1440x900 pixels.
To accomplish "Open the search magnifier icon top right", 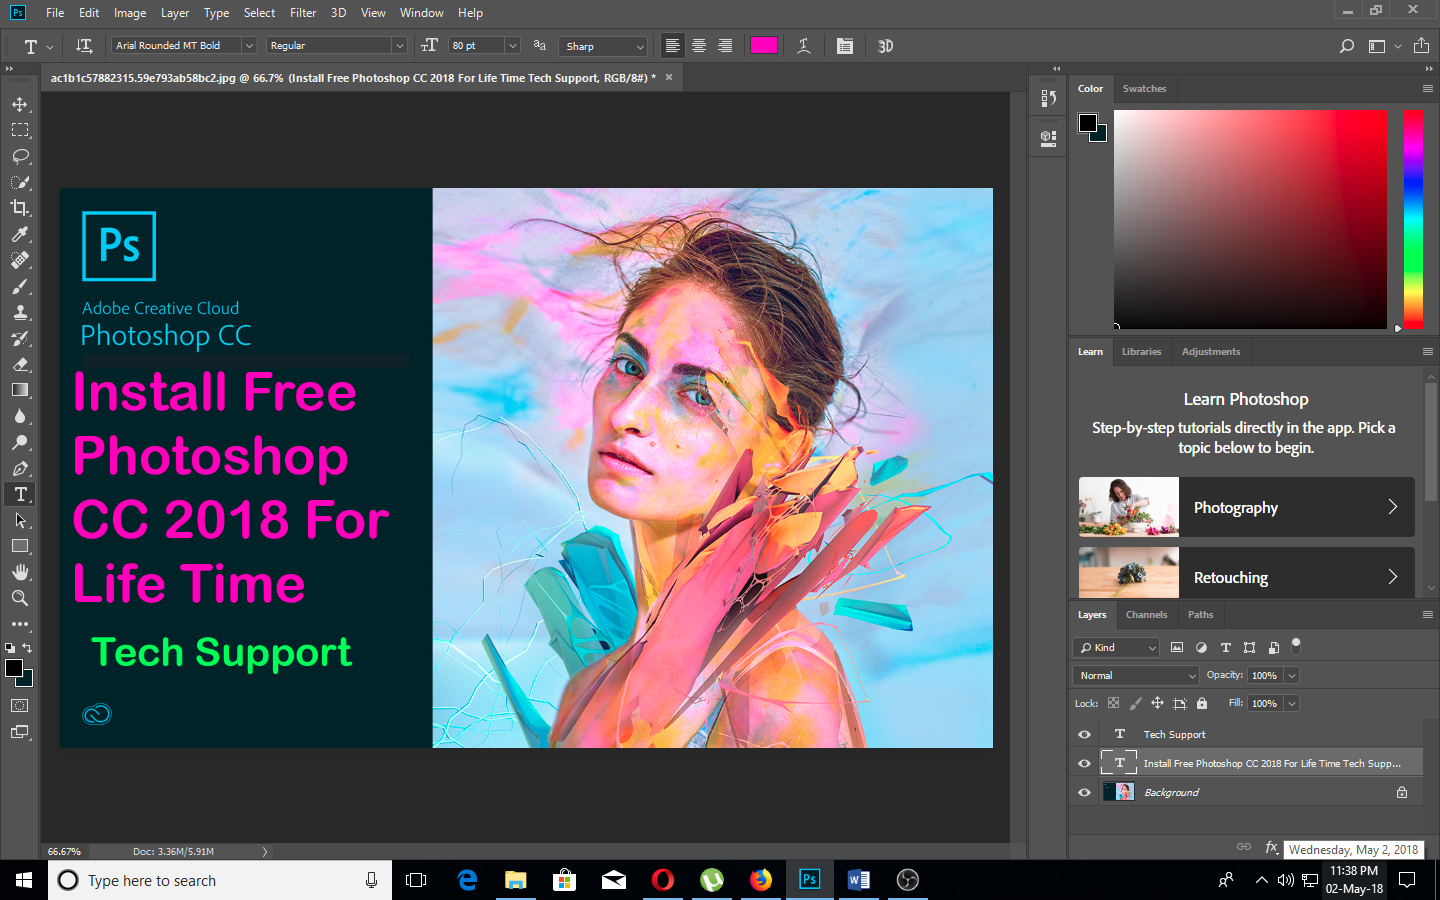I will pos(1347,46).
